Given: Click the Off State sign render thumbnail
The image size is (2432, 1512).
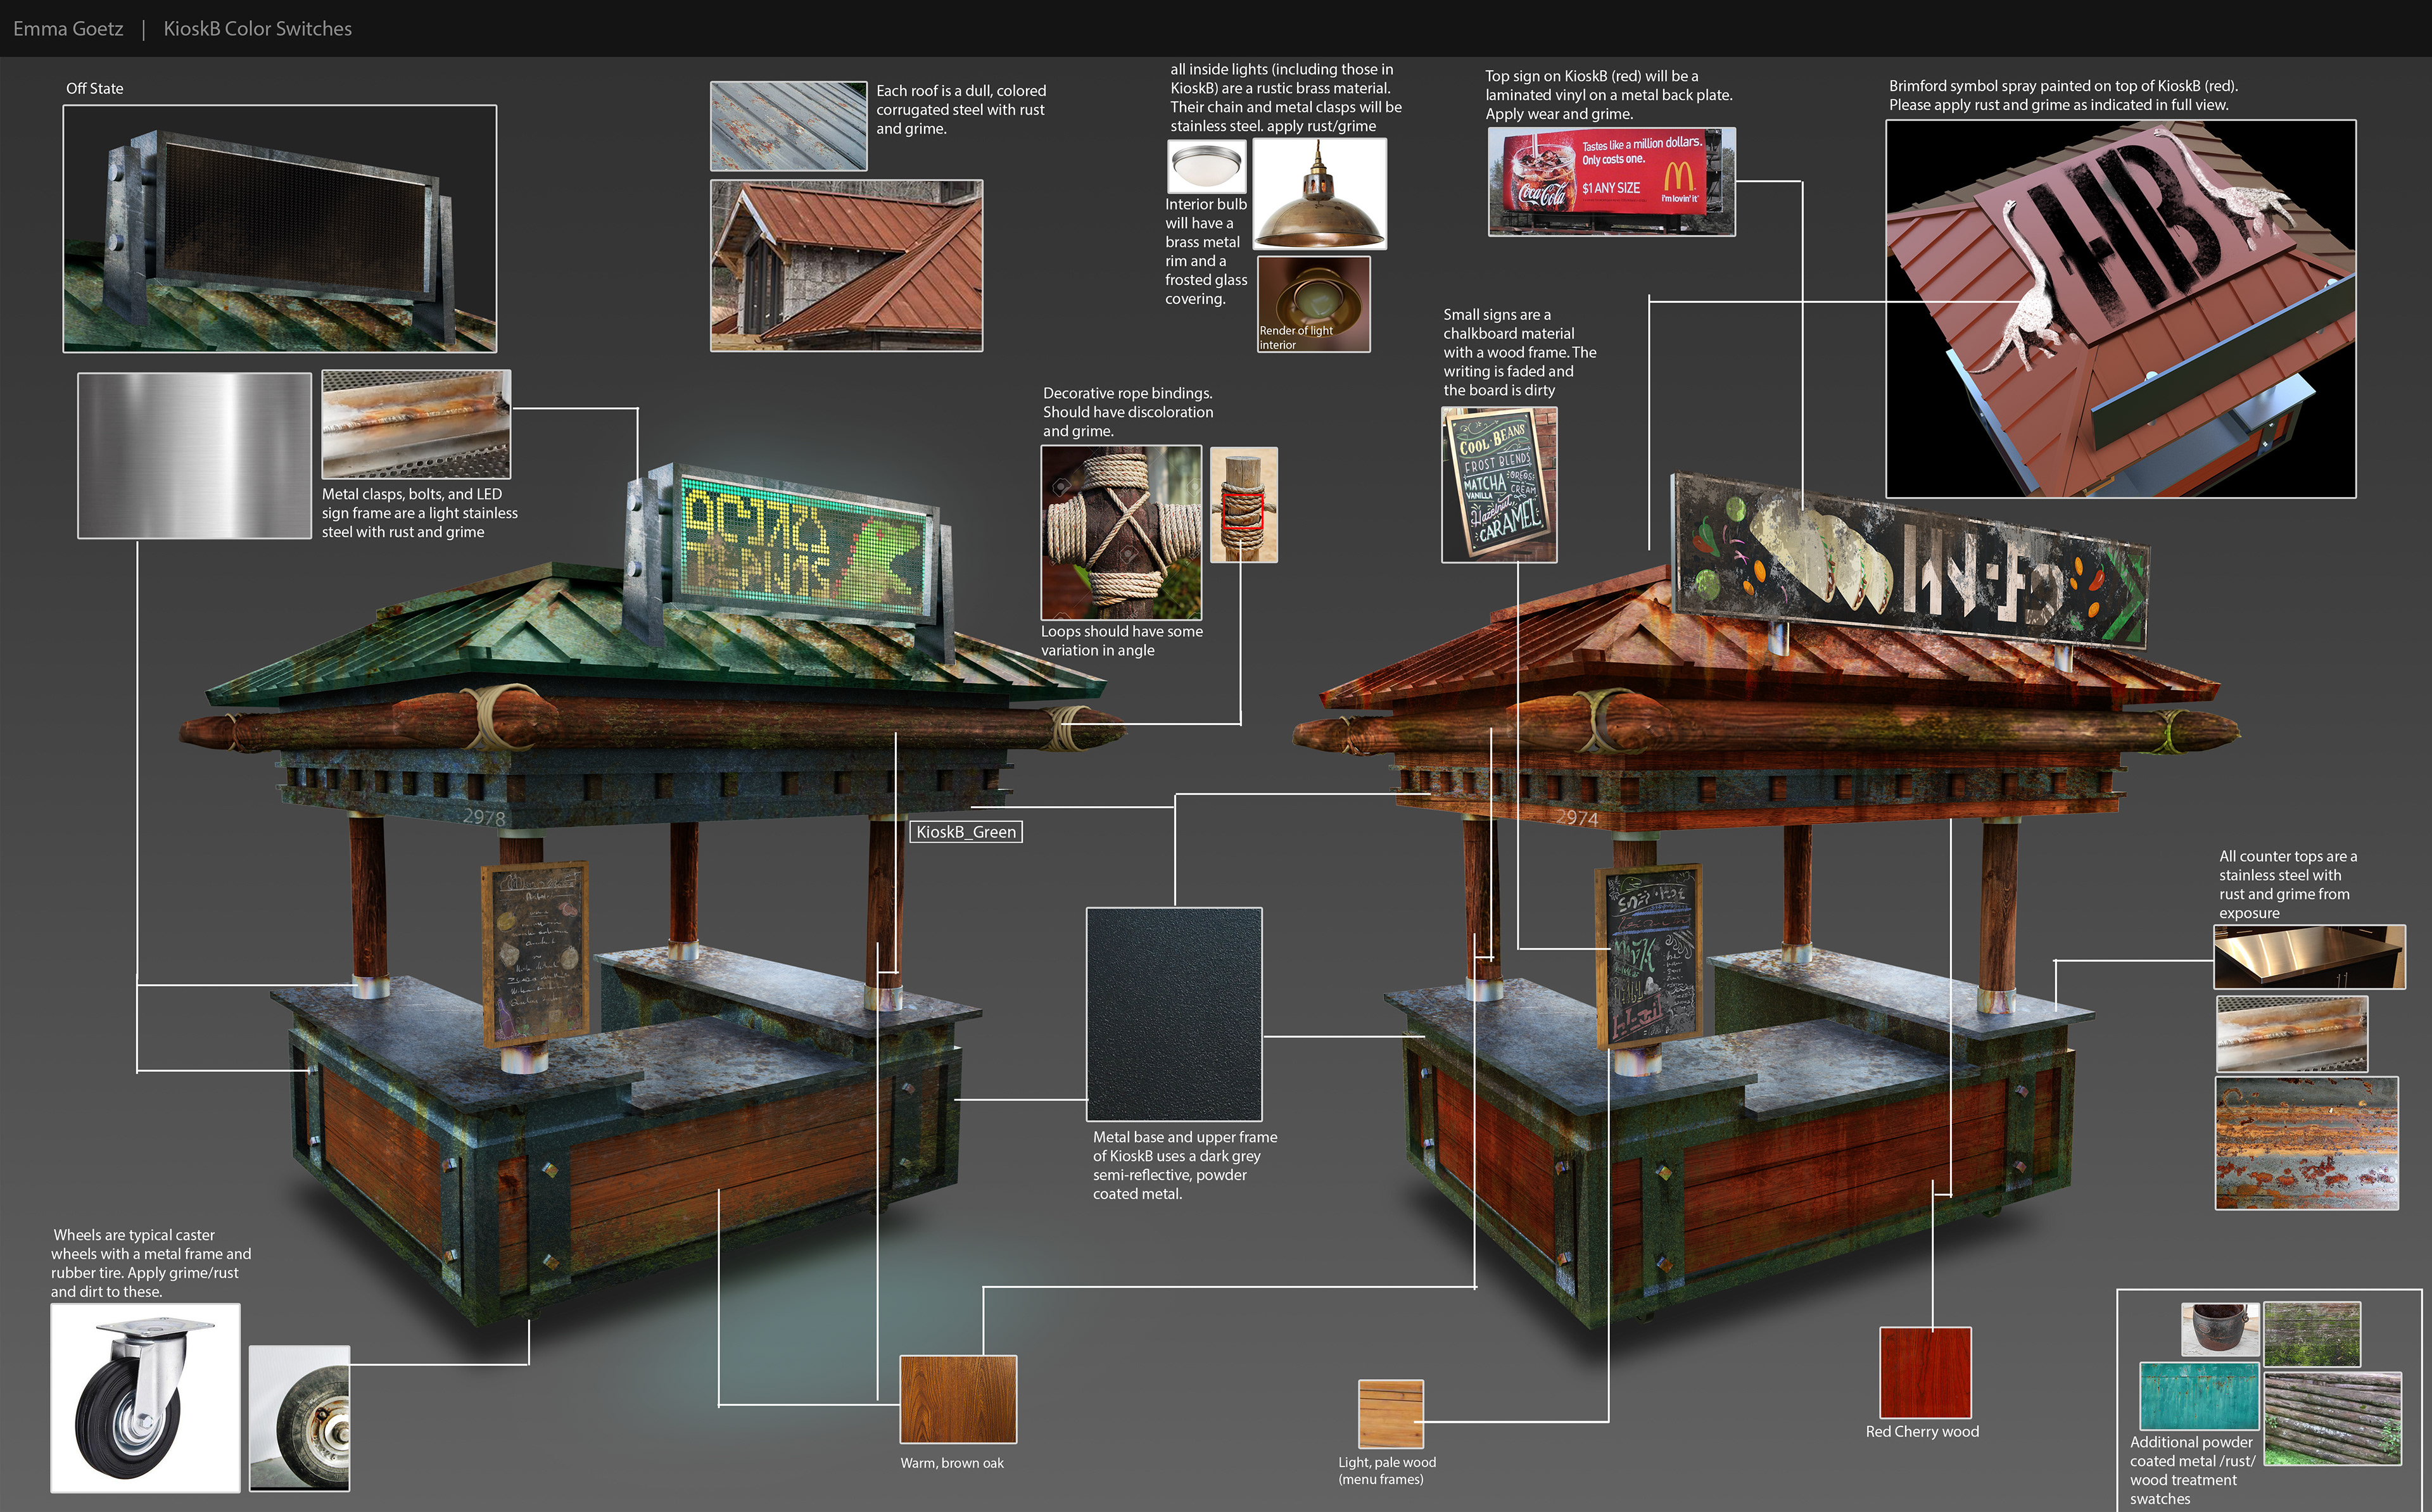Looking at the screenshot, I should click(x=280, y=228).
